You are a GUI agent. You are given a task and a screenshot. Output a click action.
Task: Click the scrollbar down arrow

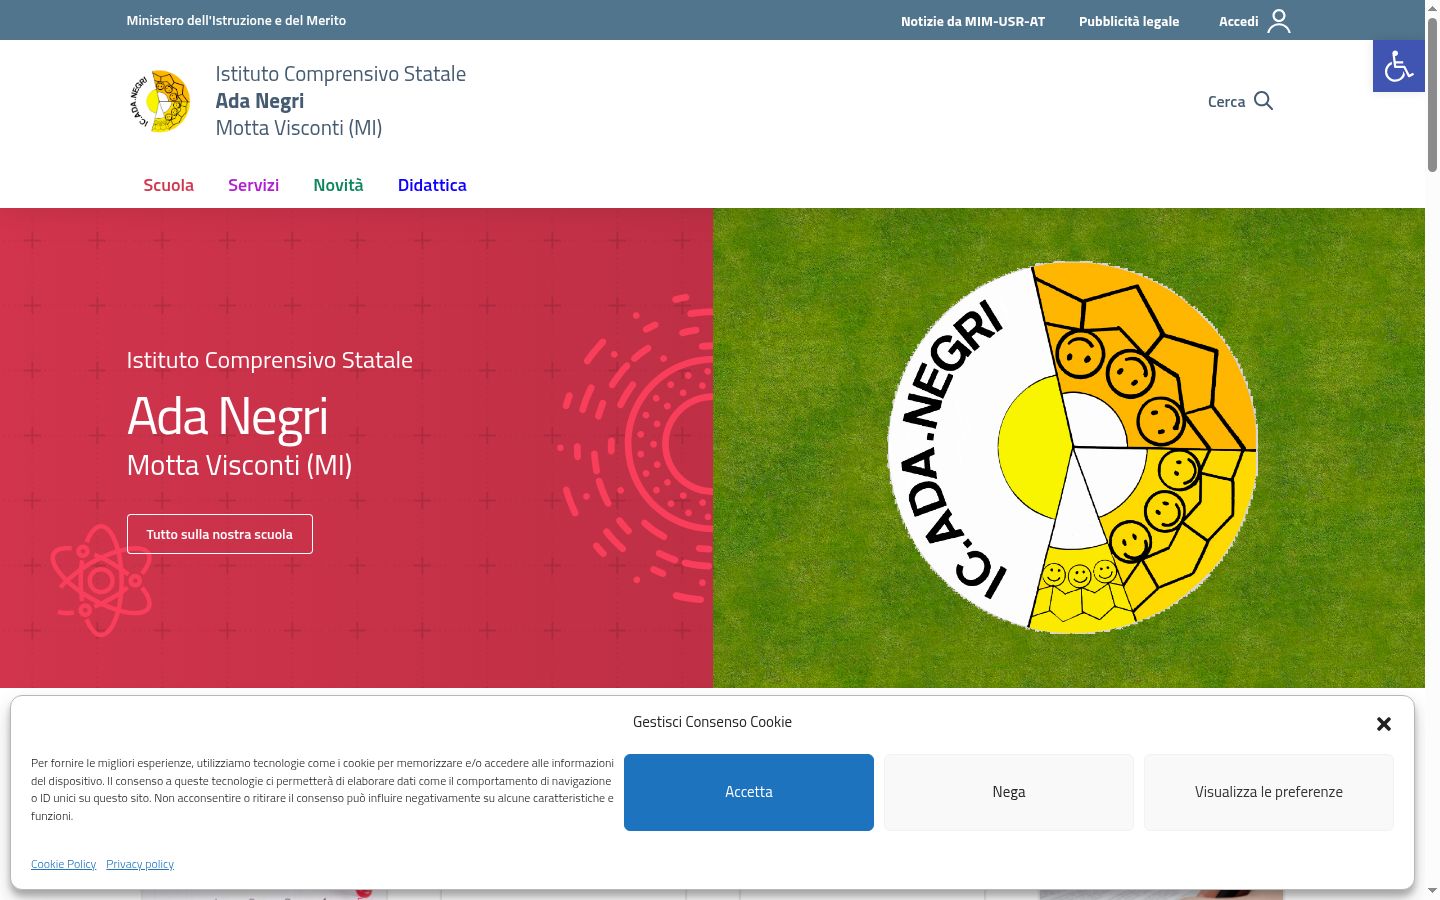pos(1432,890)
